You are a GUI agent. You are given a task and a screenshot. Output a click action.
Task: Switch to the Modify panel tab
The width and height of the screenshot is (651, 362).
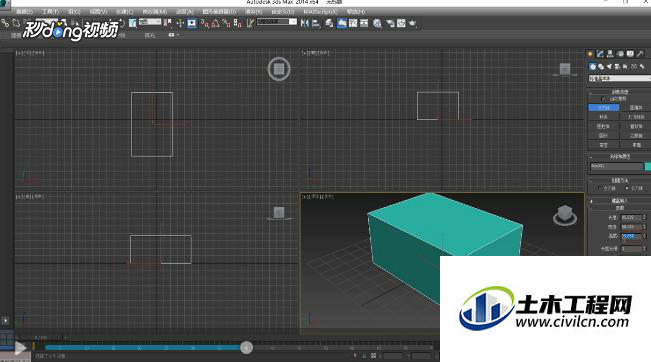pyautogui.click(x=600, y=54)
